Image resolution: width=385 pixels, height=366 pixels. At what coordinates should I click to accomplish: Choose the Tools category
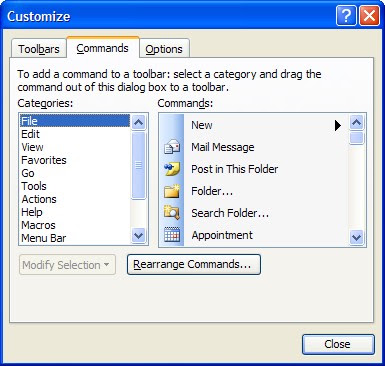coord(75,186)
